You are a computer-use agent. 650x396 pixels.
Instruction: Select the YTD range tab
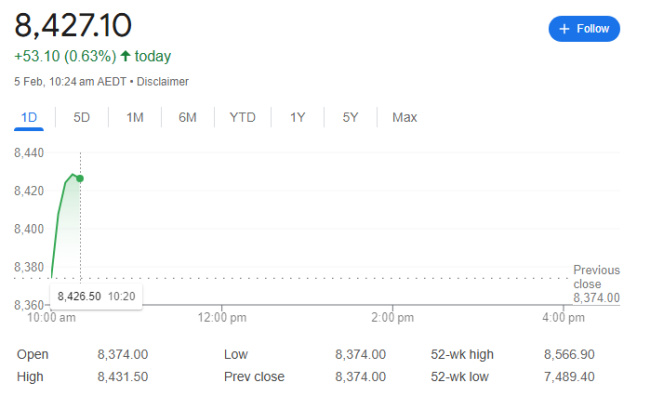pyautogui.click(x=243, y=118)
